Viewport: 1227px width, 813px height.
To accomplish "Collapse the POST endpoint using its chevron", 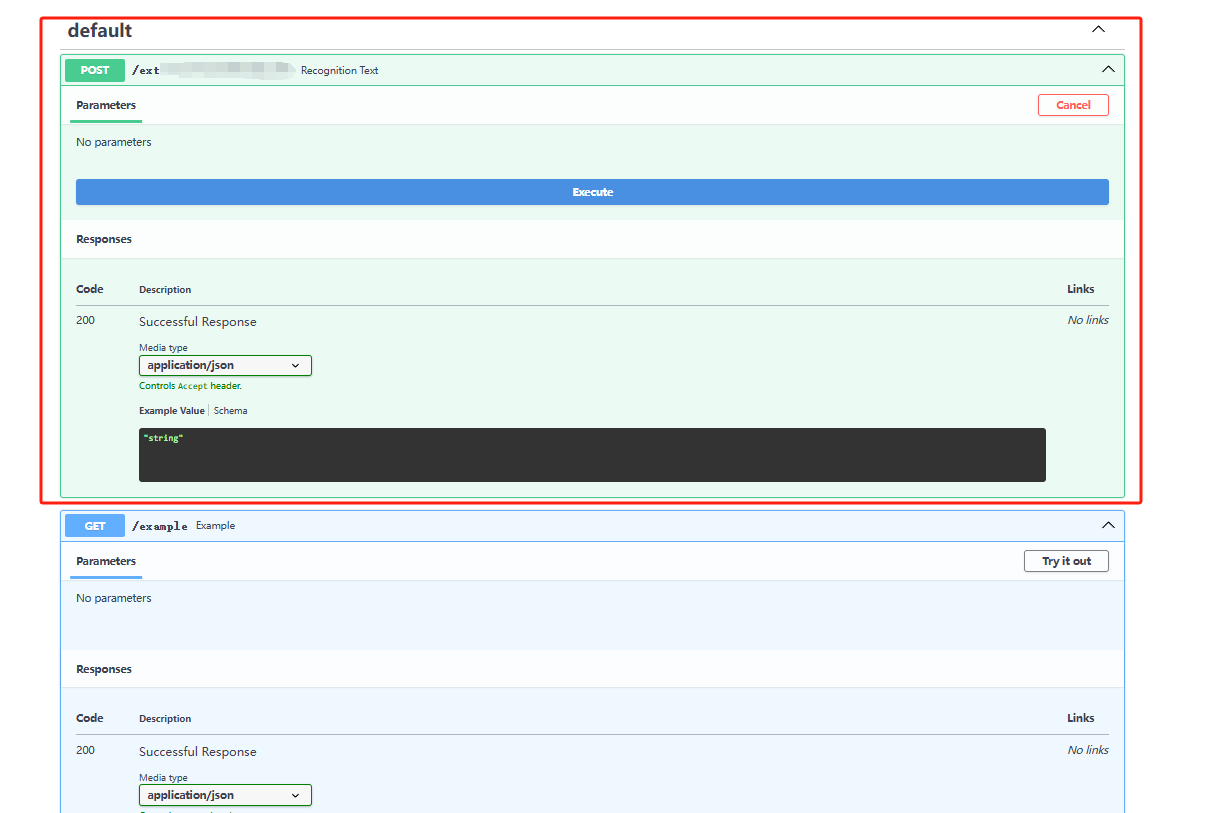I will pos(1107,70).
